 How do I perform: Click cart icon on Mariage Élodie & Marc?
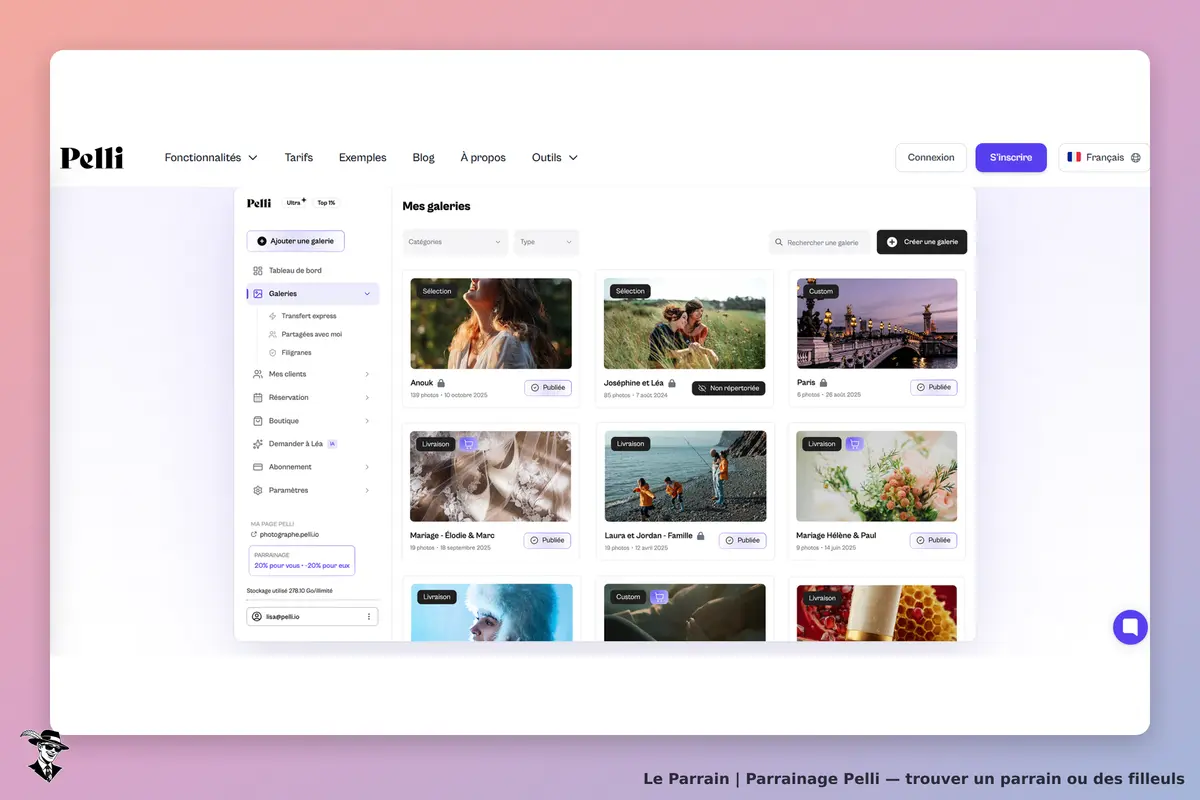468,444
